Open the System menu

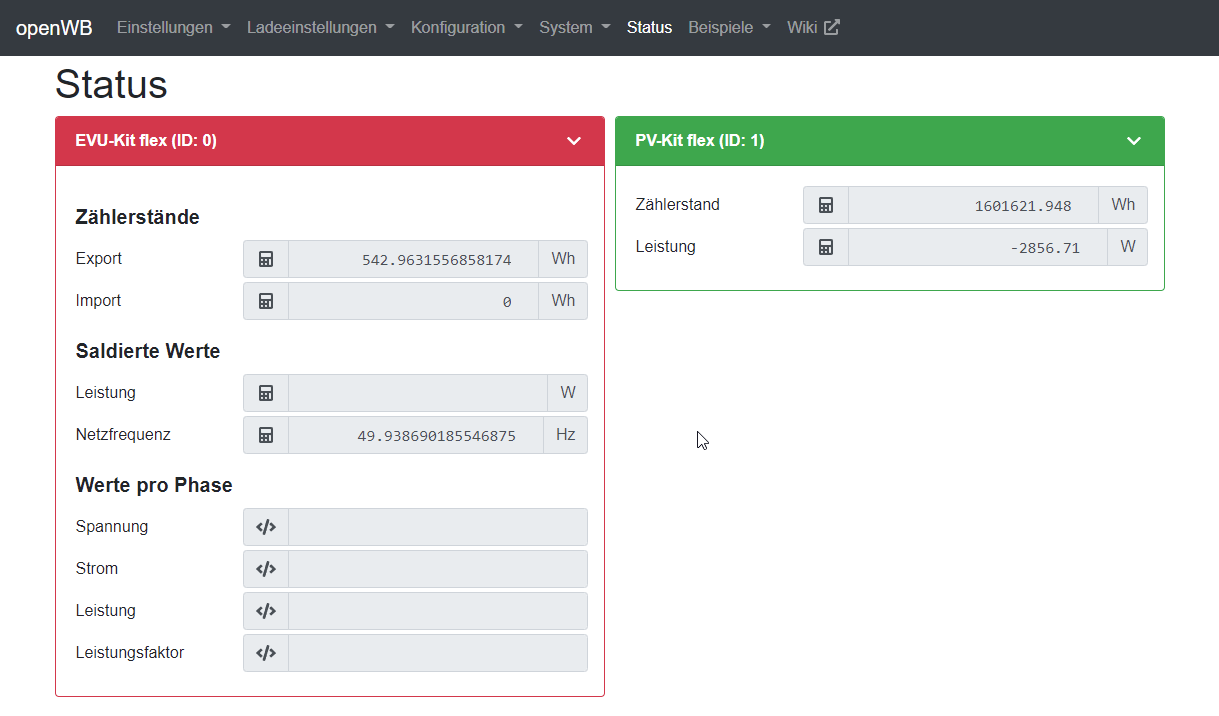(574, 28)
